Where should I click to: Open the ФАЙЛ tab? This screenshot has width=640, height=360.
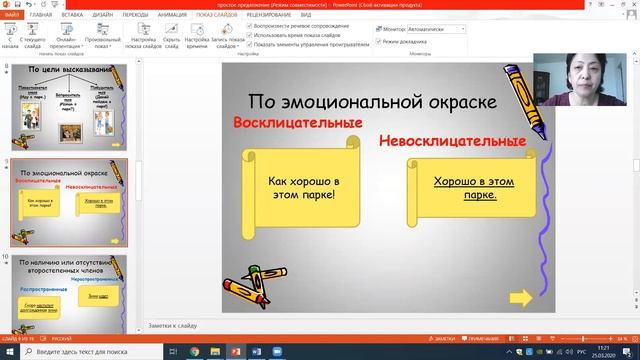tap(12, 15)
